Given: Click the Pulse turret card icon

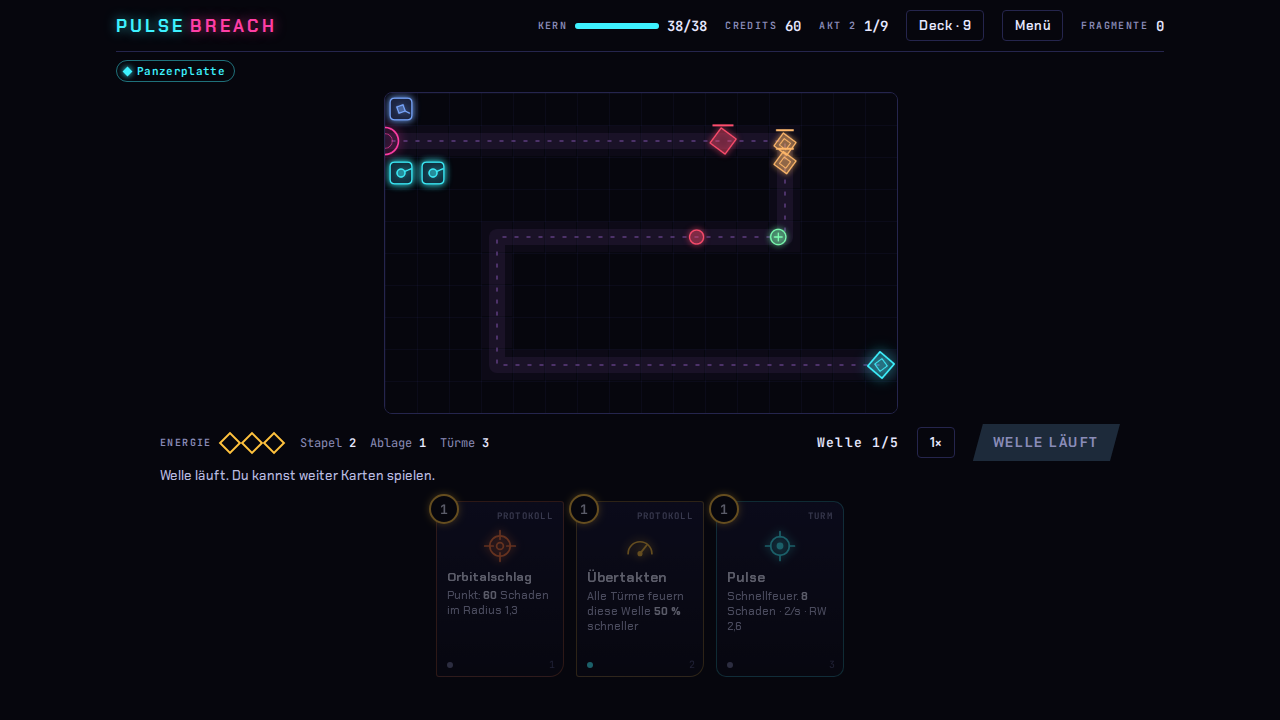Looking at the screenshot, I should (779, 546).
